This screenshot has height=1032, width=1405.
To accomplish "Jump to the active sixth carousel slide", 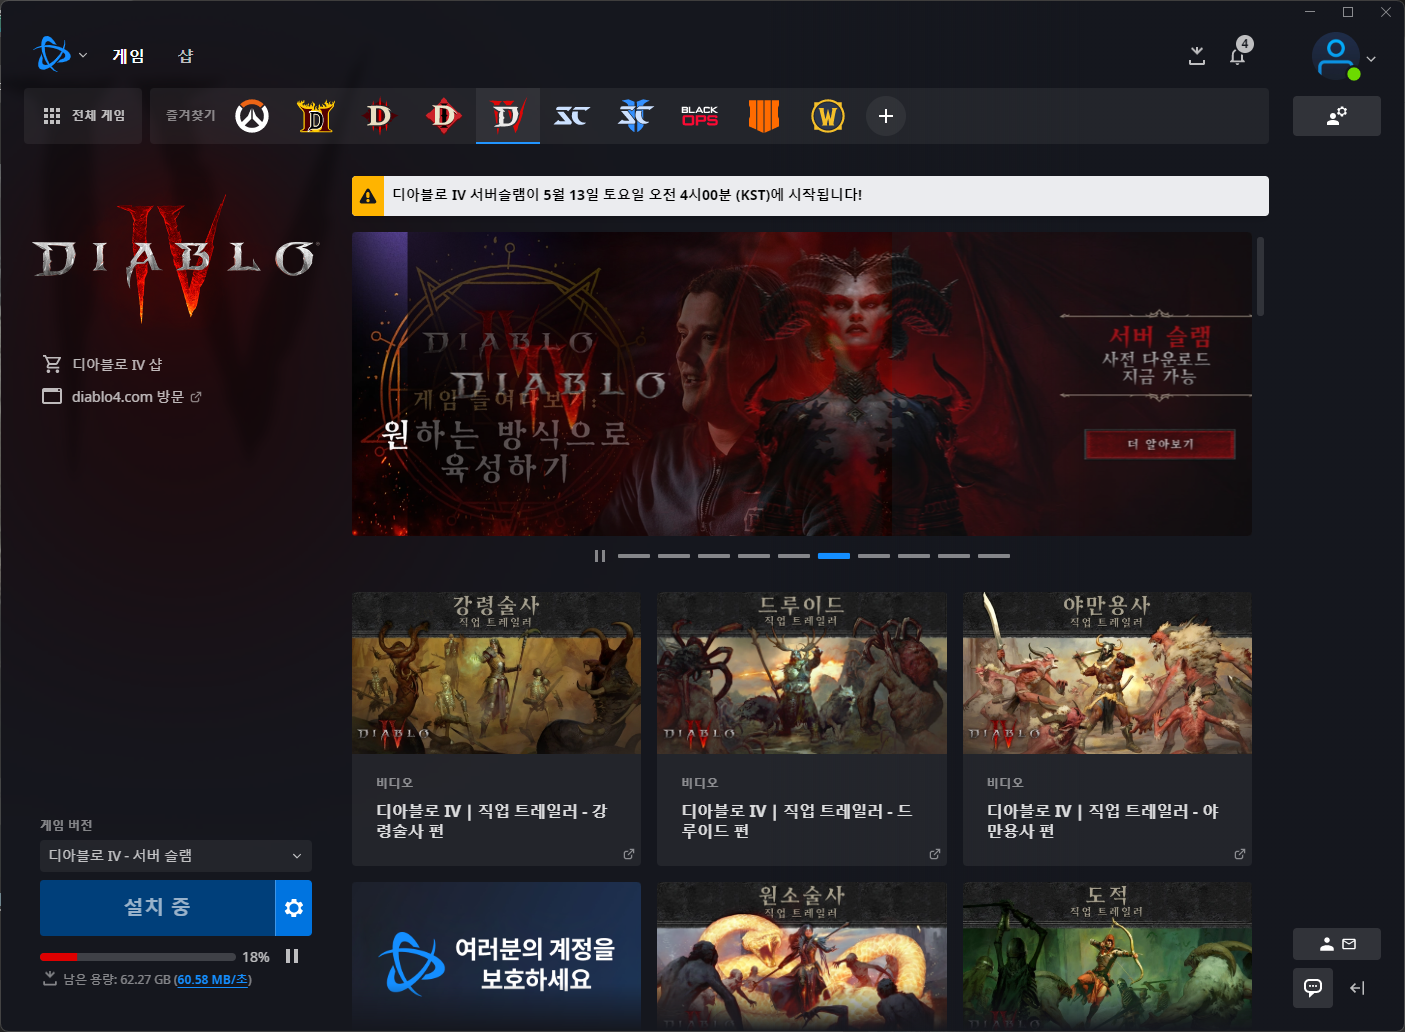I will tap(834, 556).
